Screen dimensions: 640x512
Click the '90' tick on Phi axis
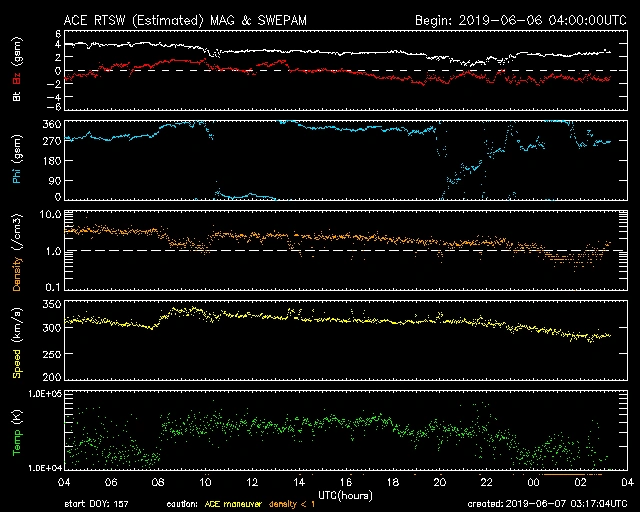[x=56, y=180]
